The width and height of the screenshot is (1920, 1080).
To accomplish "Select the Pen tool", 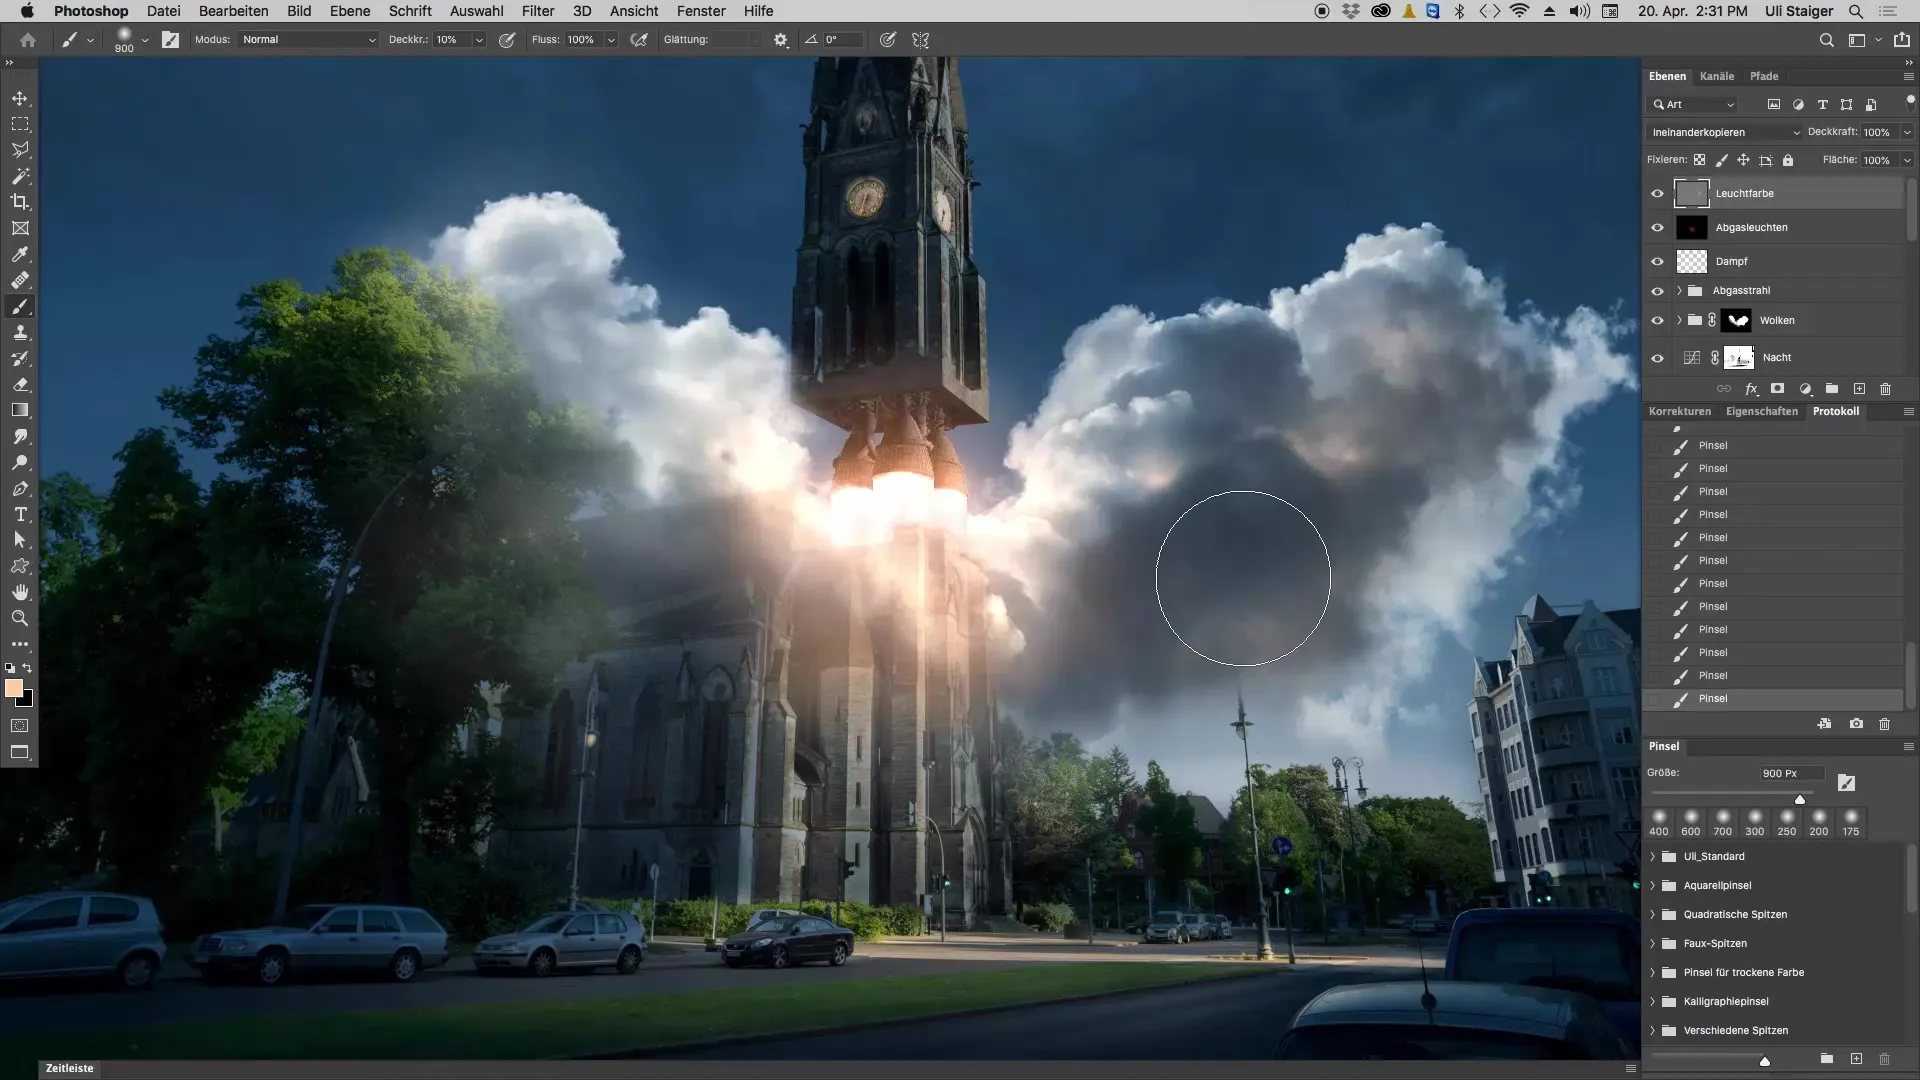I will [x=20, y=489].
